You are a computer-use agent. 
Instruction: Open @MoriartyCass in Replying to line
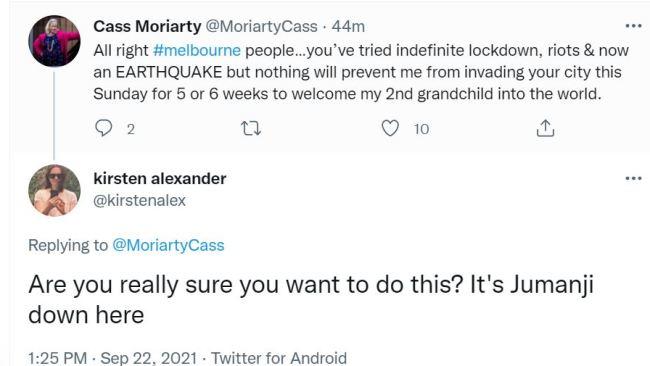(168, 245)
